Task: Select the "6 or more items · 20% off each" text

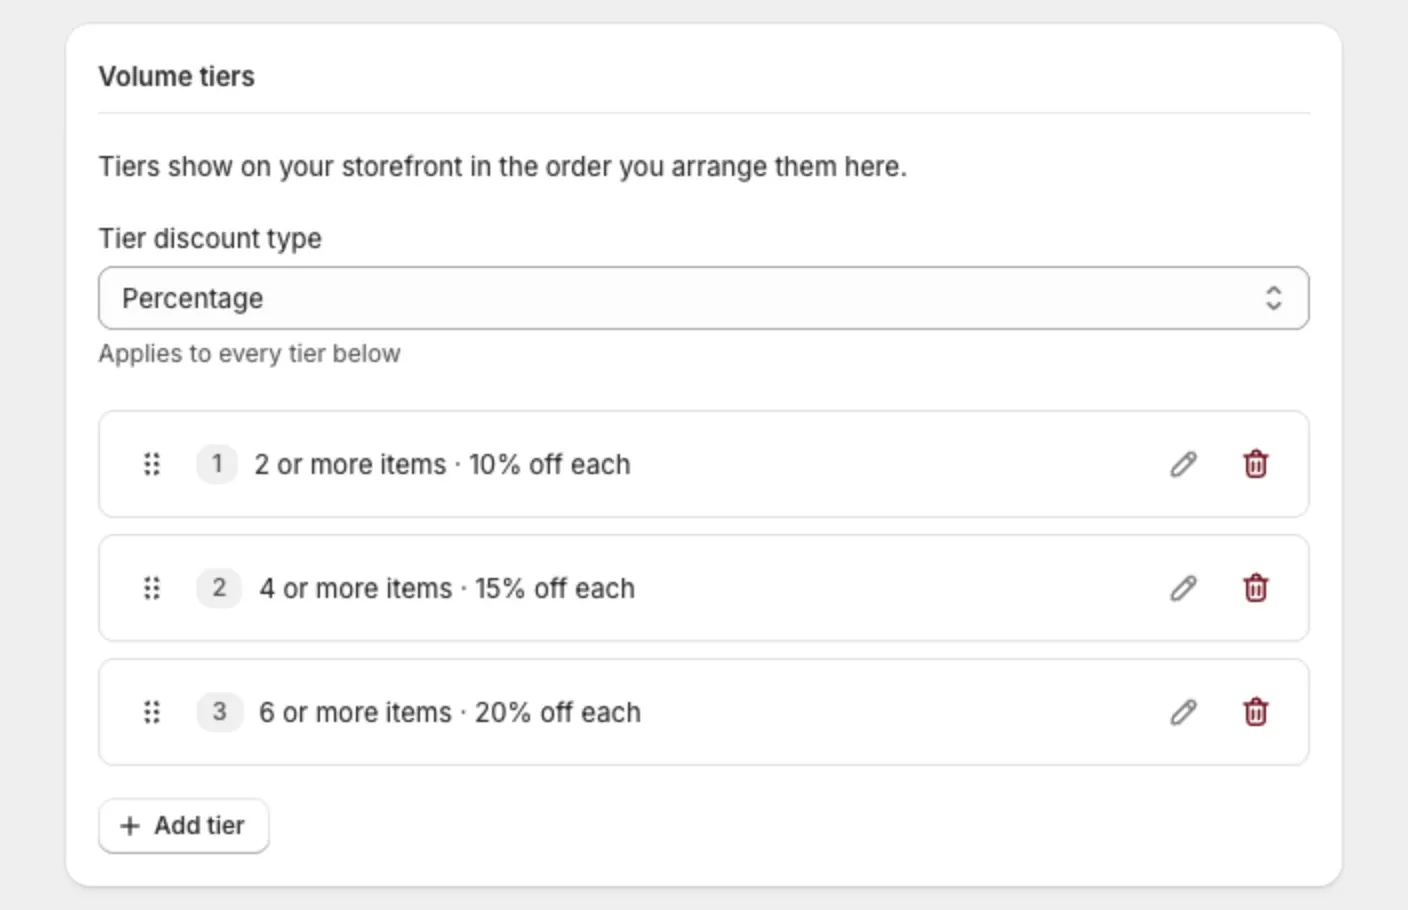Action: pyautogui.click(x=450, y=713)
